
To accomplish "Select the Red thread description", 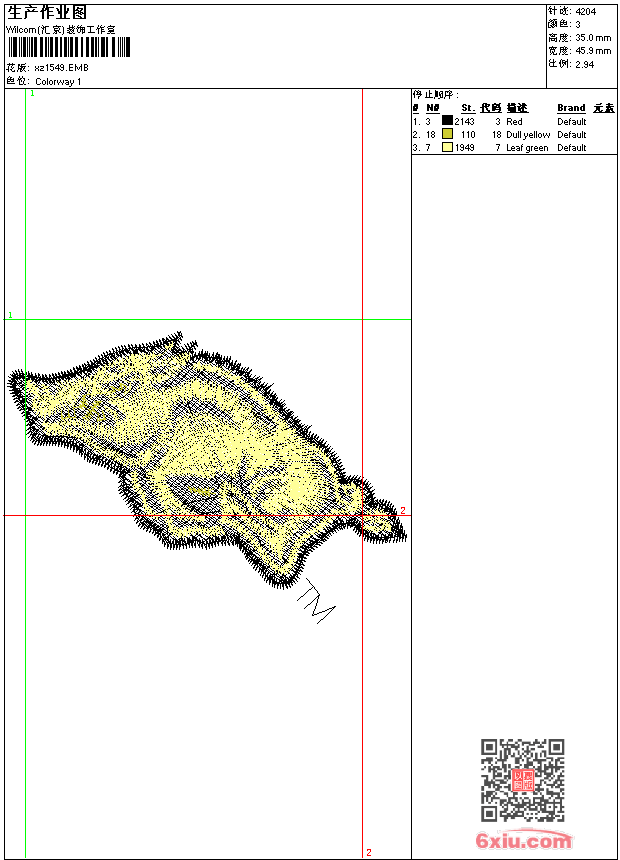I will pyautogui.click(x=514, y=121).
